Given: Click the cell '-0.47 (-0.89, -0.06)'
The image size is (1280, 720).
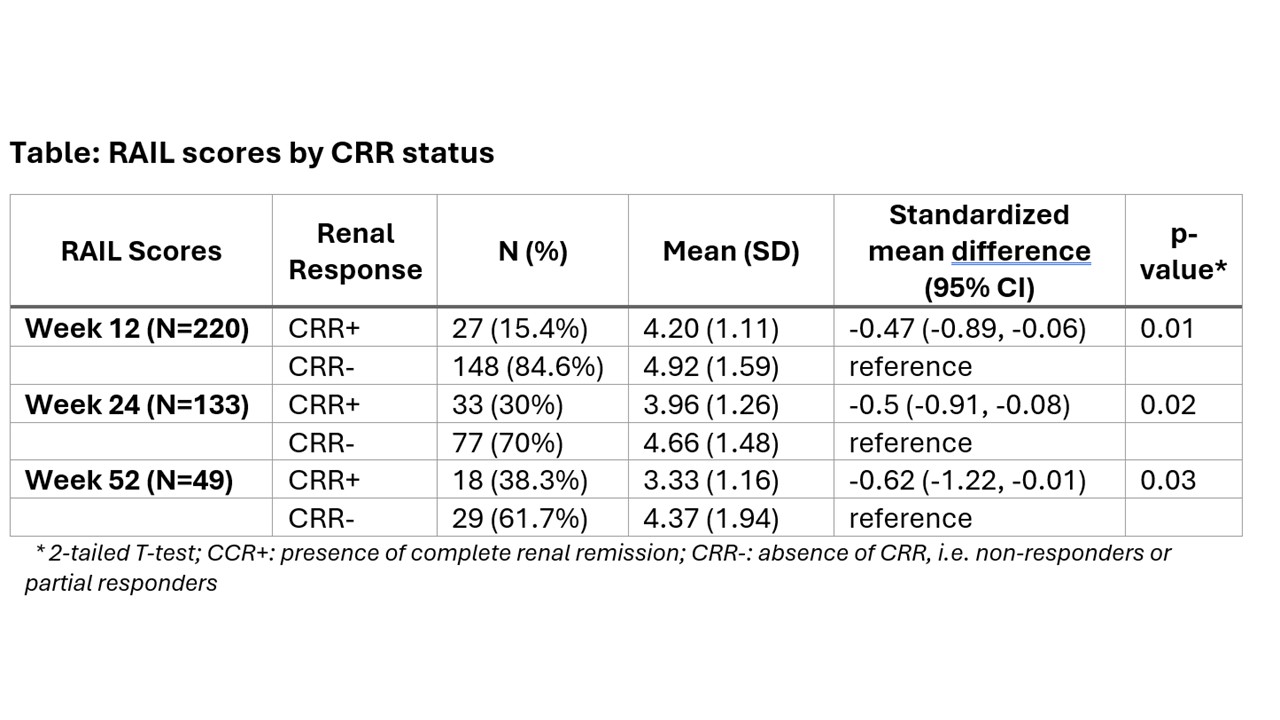Looking at the screenshot, I should 967,328.
